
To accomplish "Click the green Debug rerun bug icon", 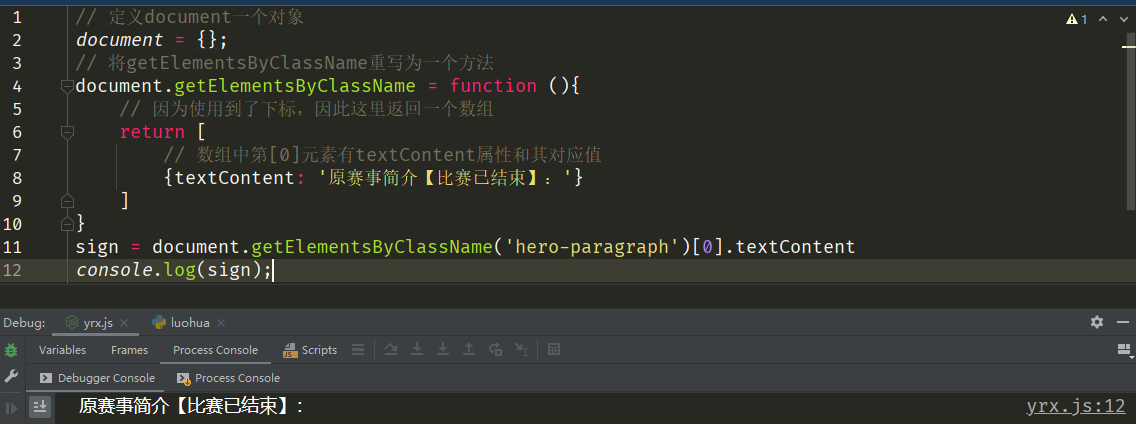I will click(11, 350).
